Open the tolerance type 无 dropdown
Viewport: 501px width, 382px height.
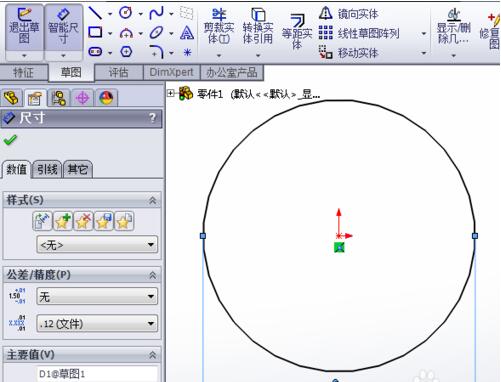pyautogui.click(x=97, y=296)
